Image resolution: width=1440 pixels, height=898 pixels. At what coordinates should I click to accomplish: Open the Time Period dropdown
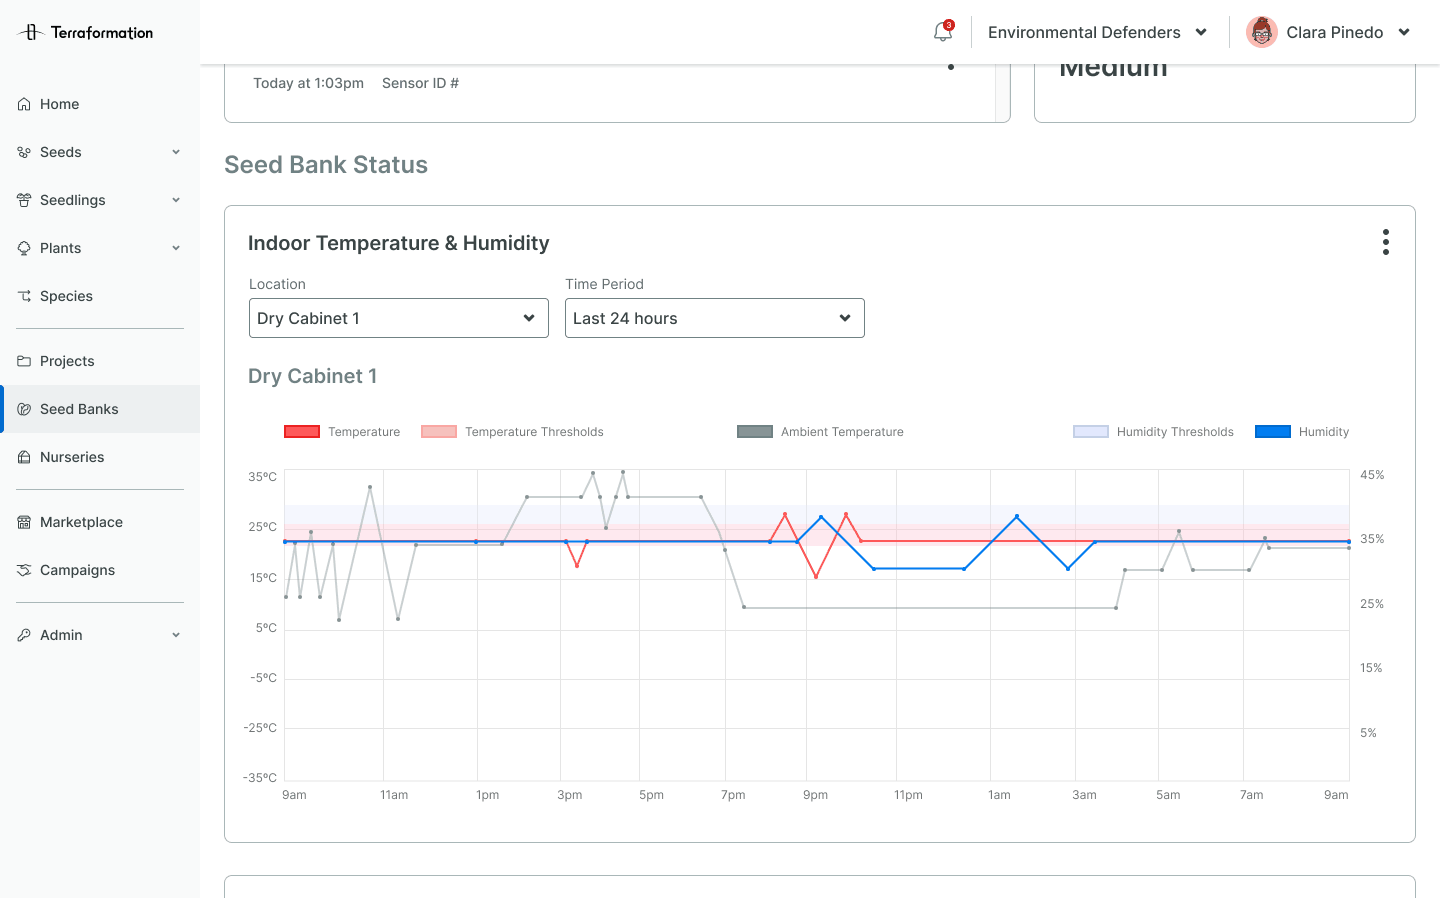tap(715, 318)
